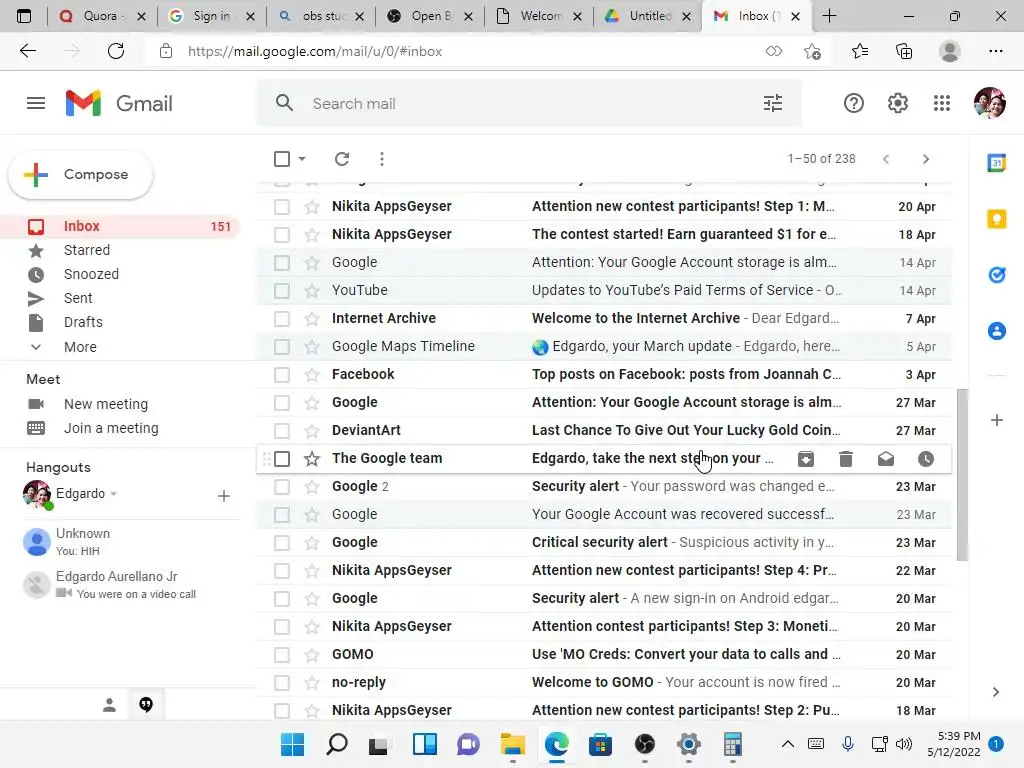Expand the collapsed side panel with the bottom-right arrow

point(995,692)
